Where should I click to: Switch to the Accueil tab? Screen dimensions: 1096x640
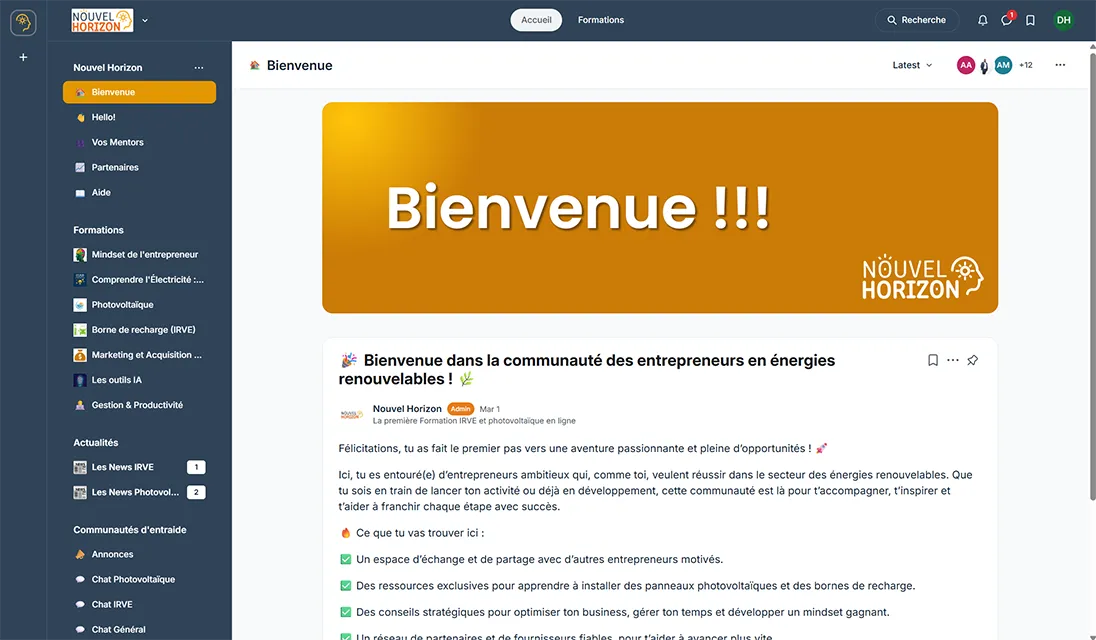(x=536, y=20)
